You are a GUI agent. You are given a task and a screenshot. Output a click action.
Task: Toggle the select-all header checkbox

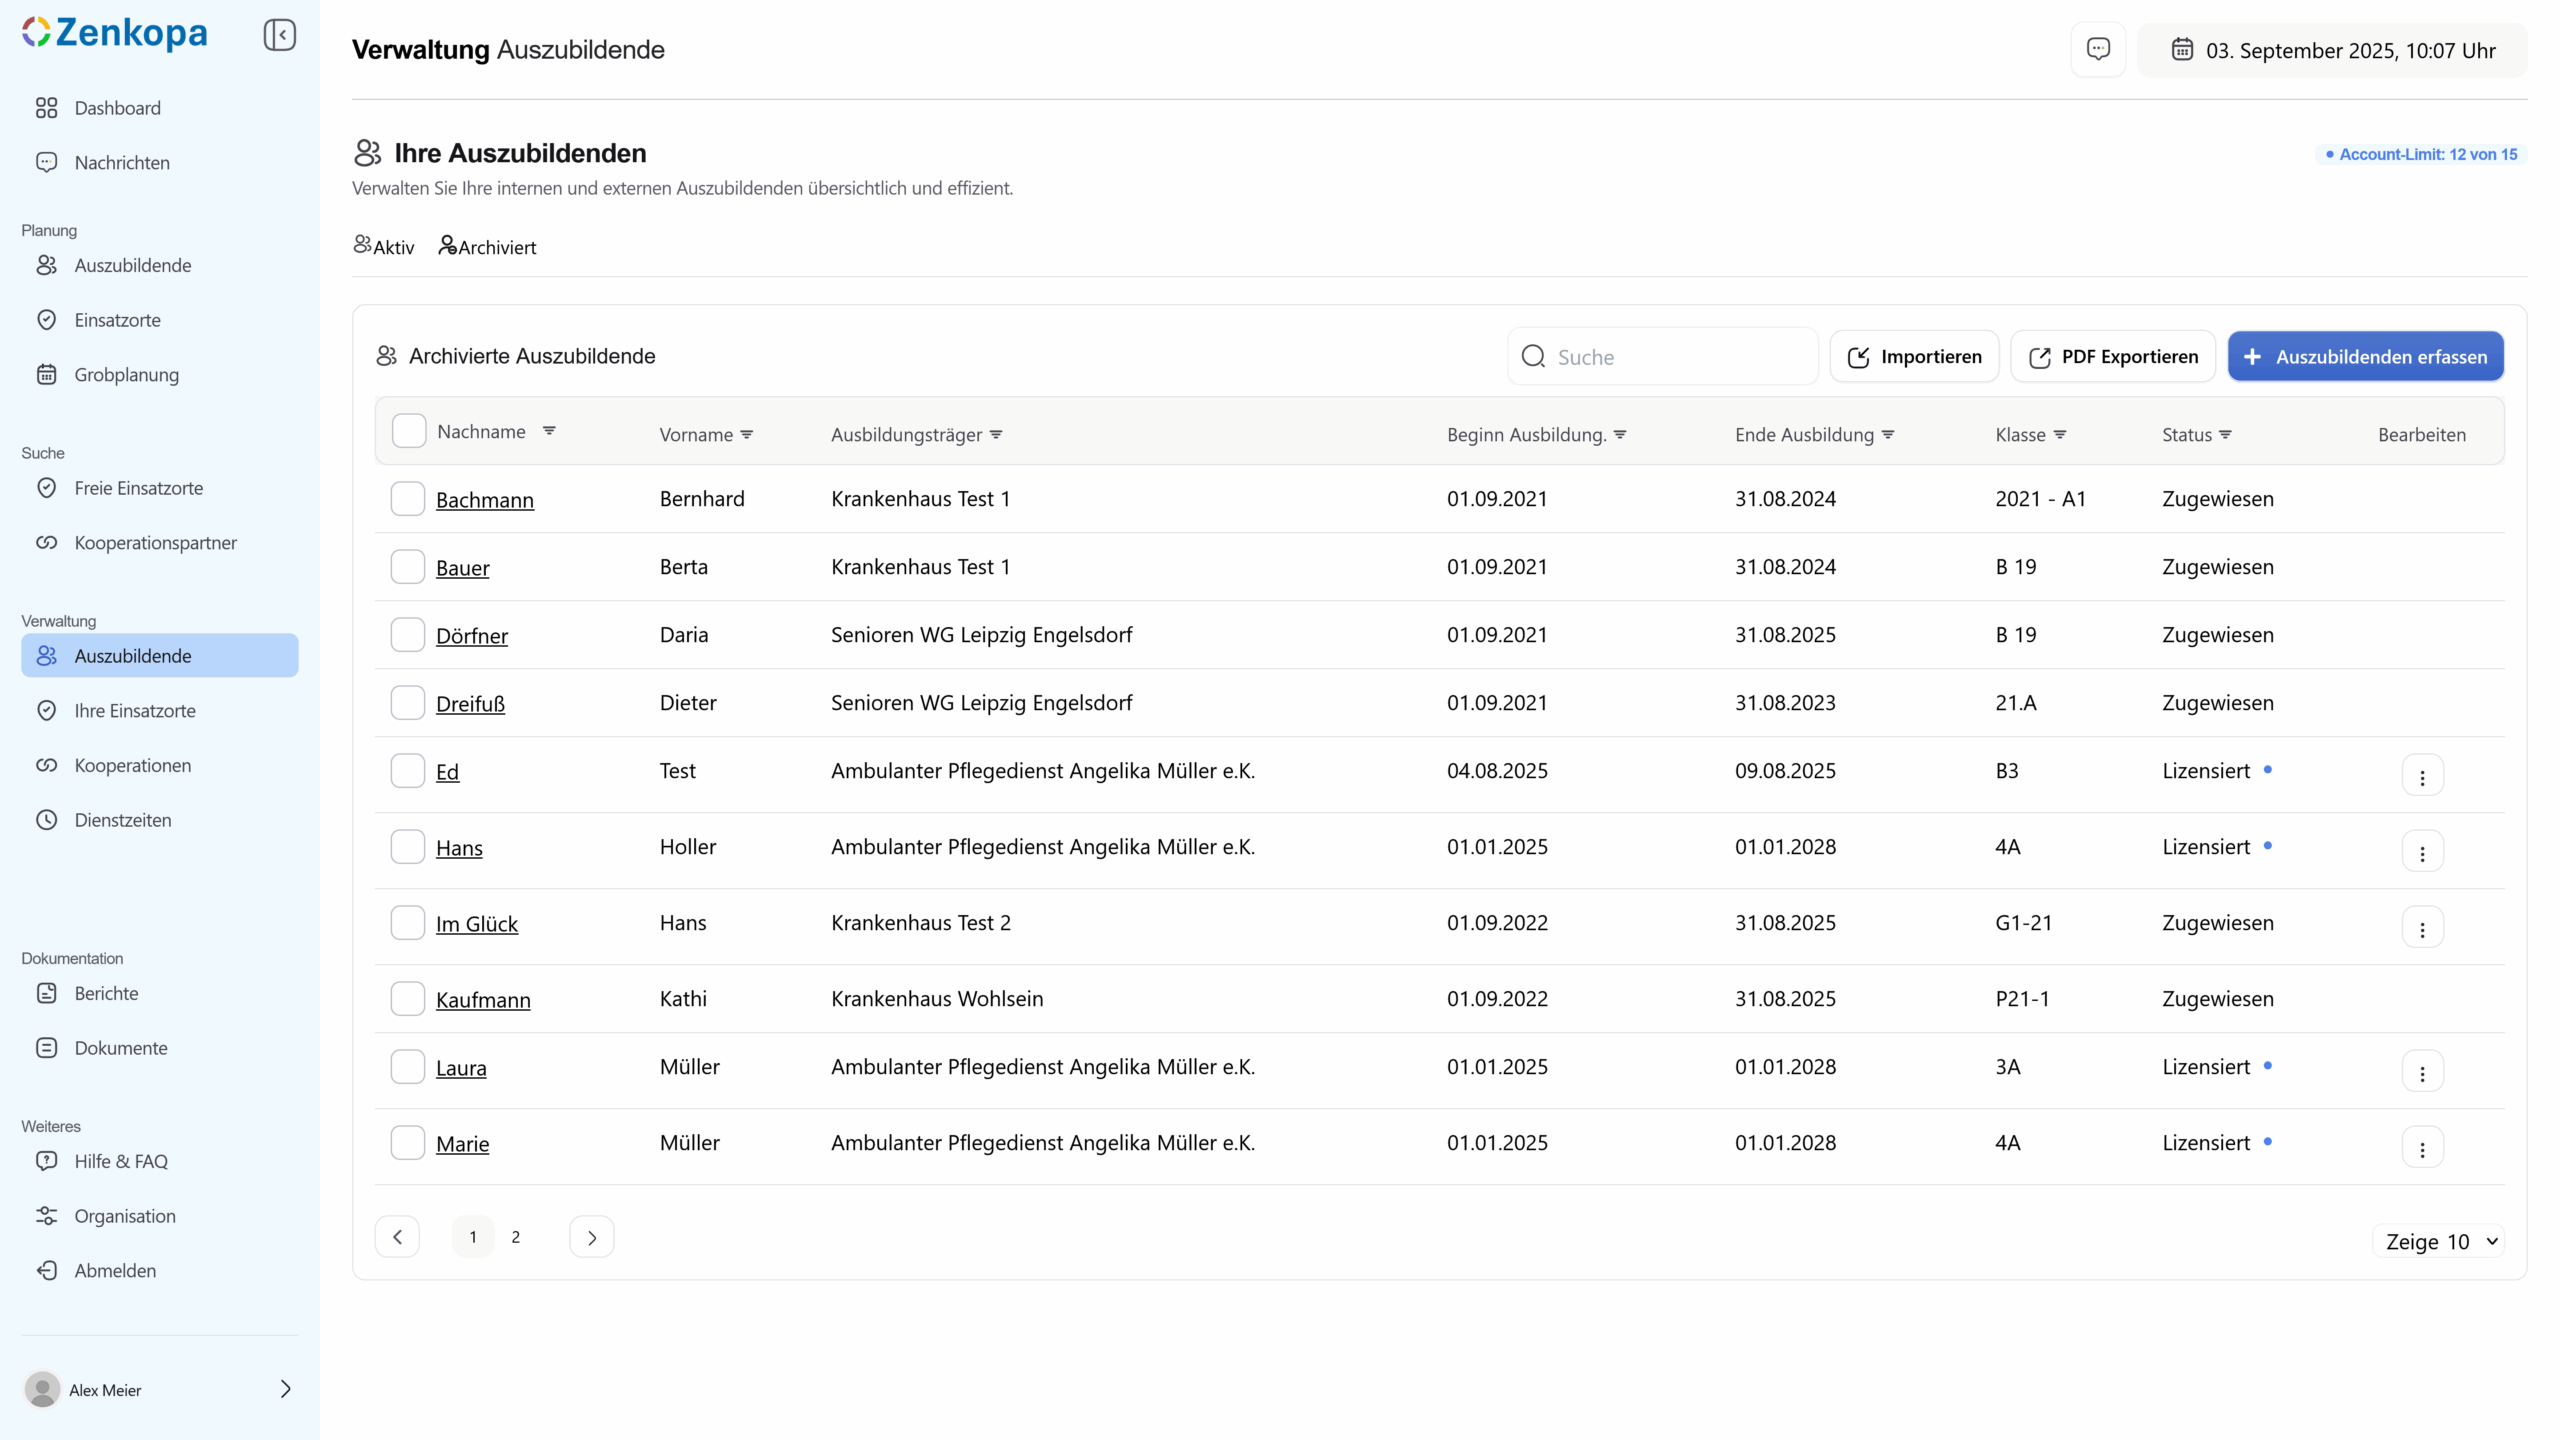(x=408, y=431)
